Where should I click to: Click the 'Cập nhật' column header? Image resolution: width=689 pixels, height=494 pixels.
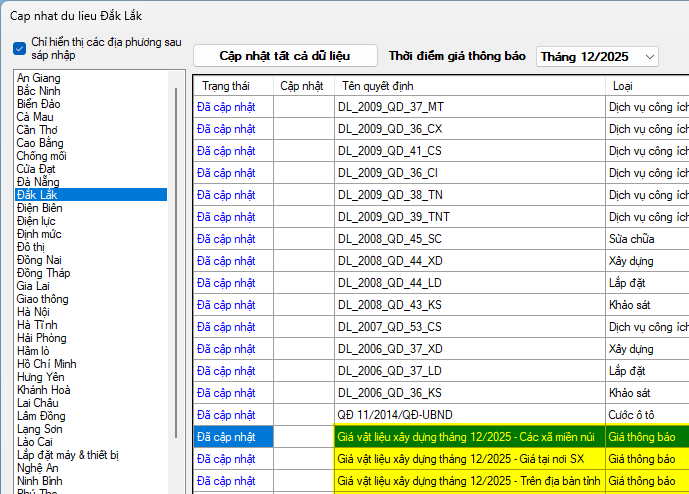coord(302,86)
